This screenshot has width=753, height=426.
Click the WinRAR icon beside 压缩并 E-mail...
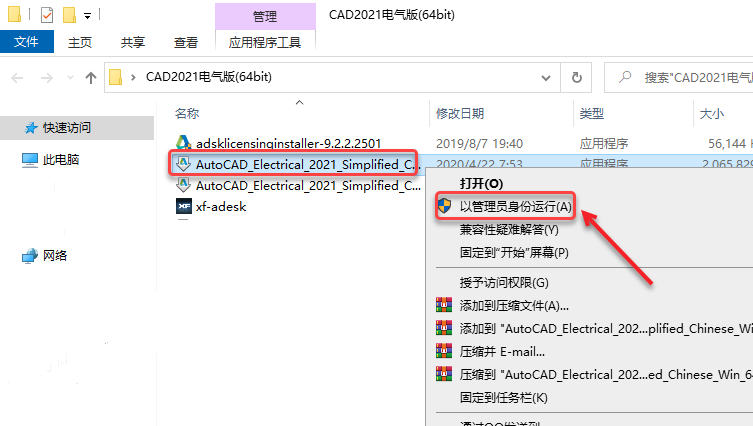444,351
